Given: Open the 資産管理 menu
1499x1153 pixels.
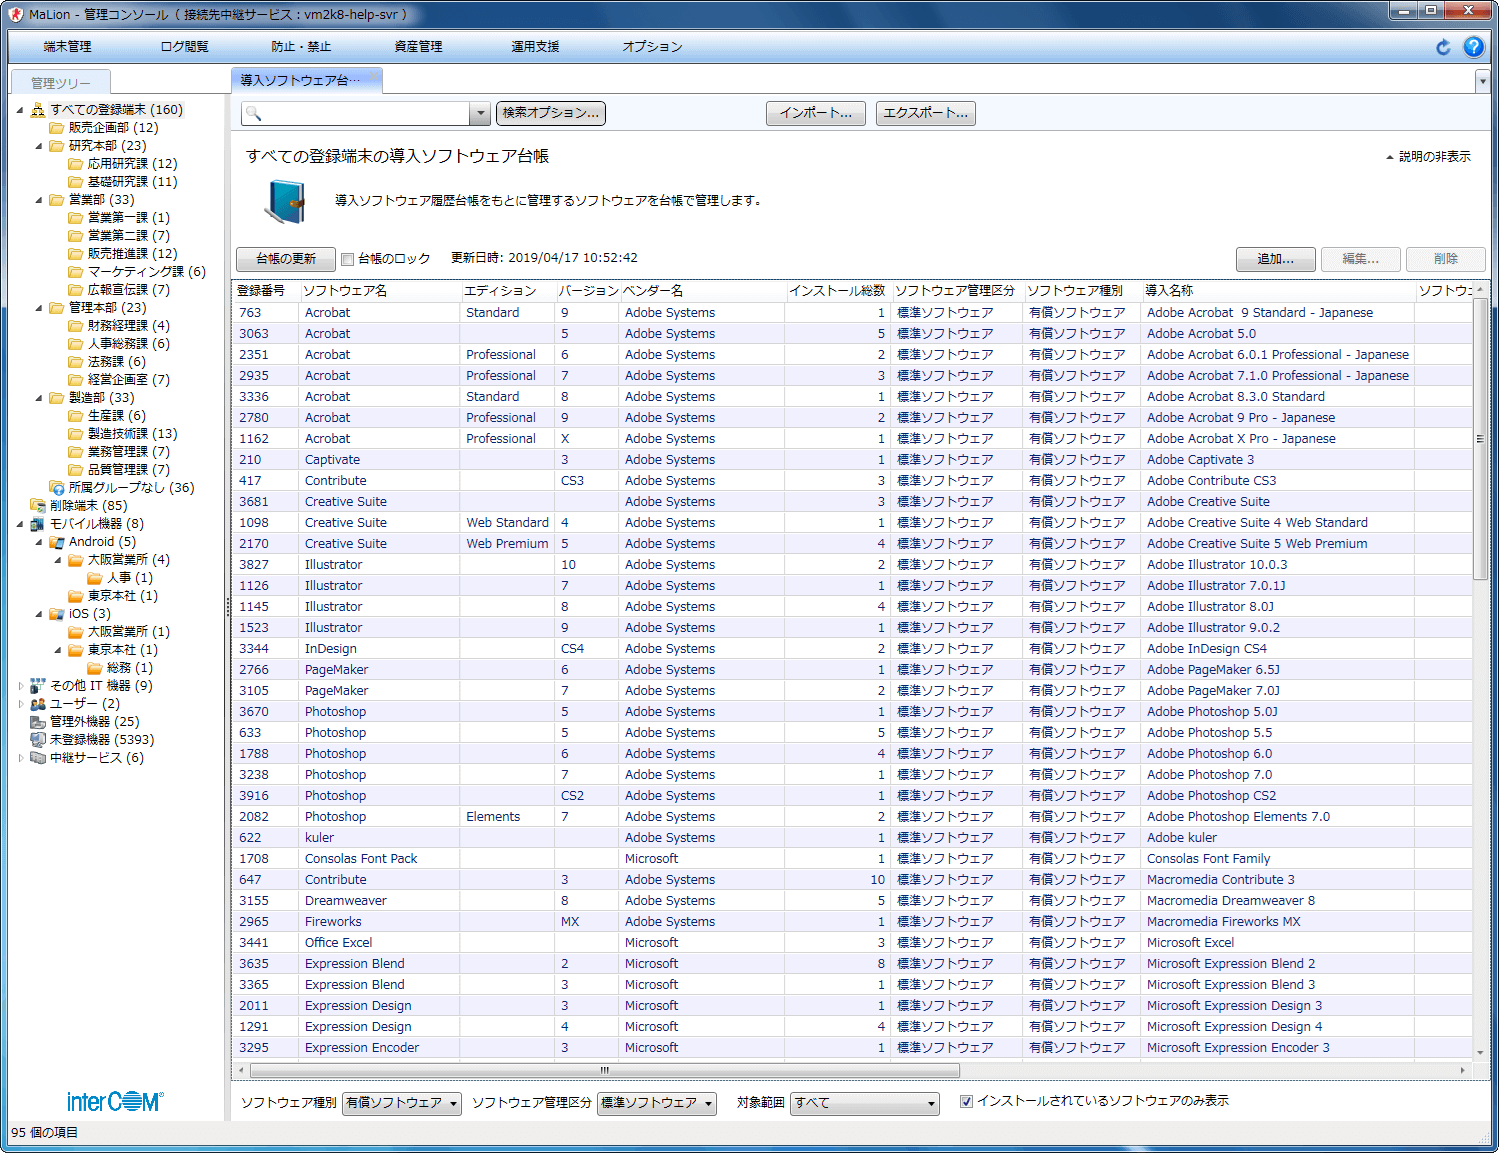Looking at the screenshot, I should pos(418,47).
